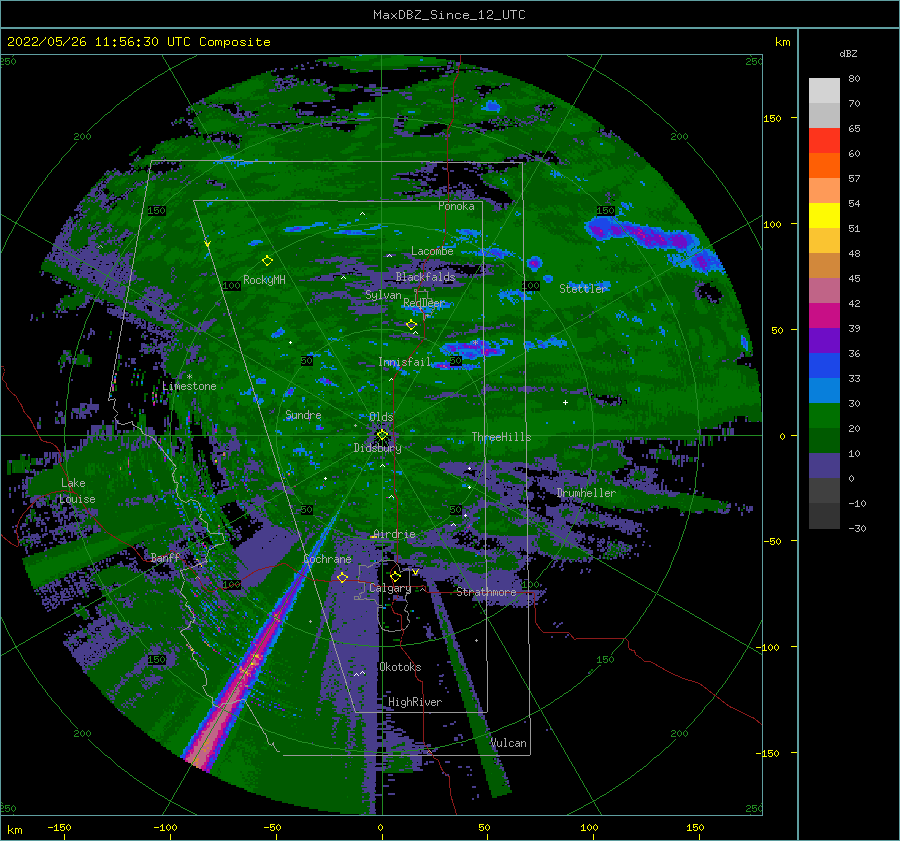This screenshot has height=841, width=900.
Task: Click the Sylvan label
Action: (x=383, y=295)
